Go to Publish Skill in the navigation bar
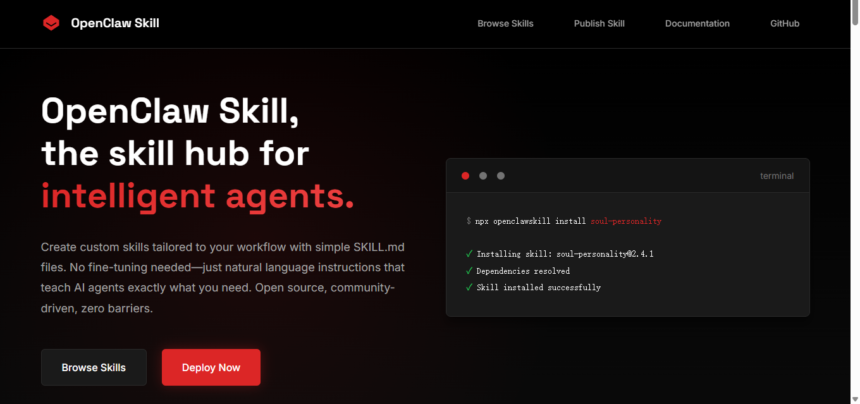860x404 pixels. pyautogui.click(x=599, y=24)
